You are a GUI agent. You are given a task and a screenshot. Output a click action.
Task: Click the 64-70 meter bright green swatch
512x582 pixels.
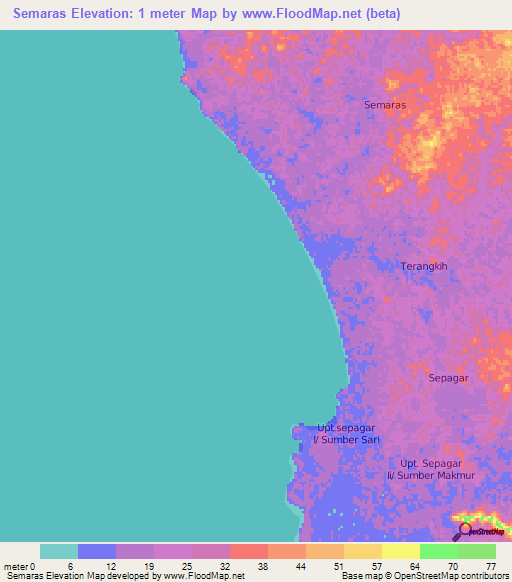pos(439,552)
